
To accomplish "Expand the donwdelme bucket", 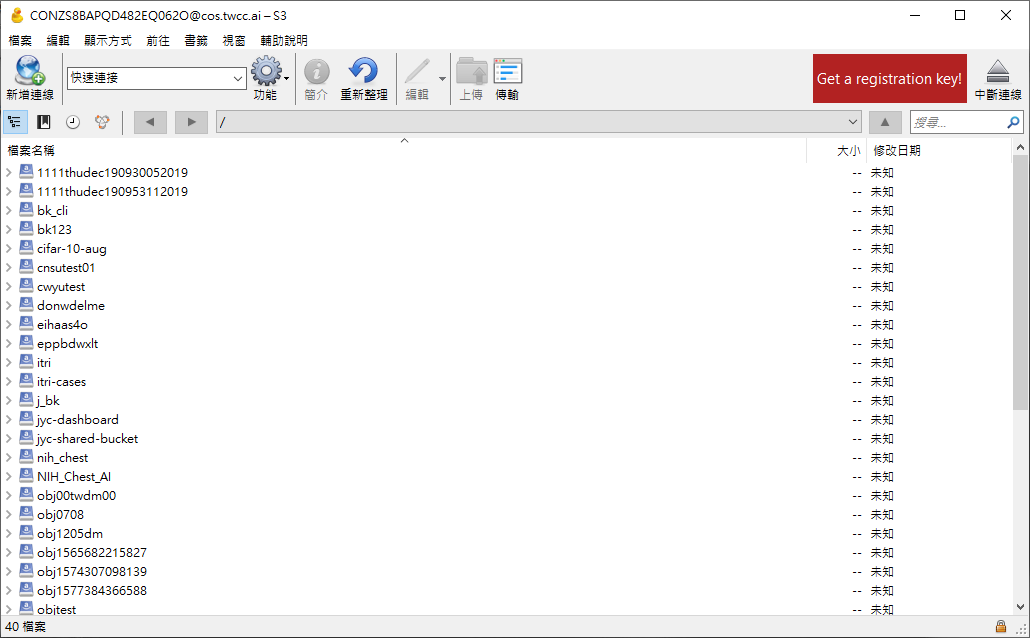I will pyautogui.click(x=9, y=306).
